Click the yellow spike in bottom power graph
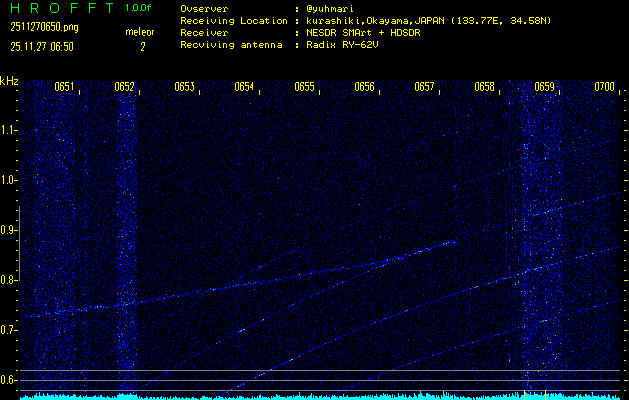Screen dimensions: 629x400 click(524, 393)
